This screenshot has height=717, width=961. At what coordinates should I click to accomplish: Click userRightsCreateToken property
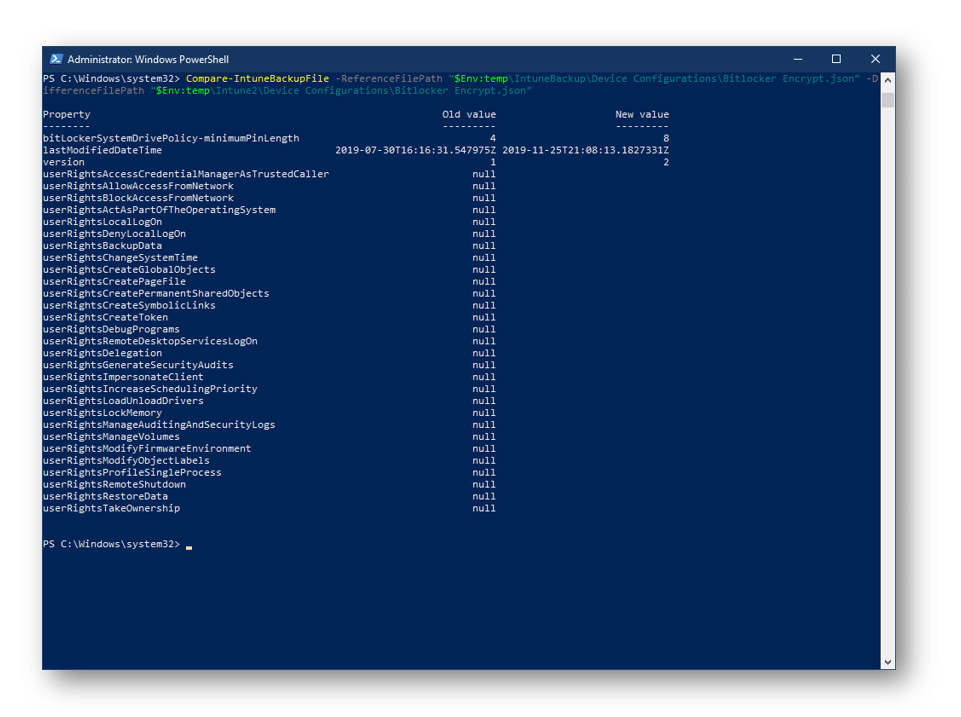[x=105, y=317]
